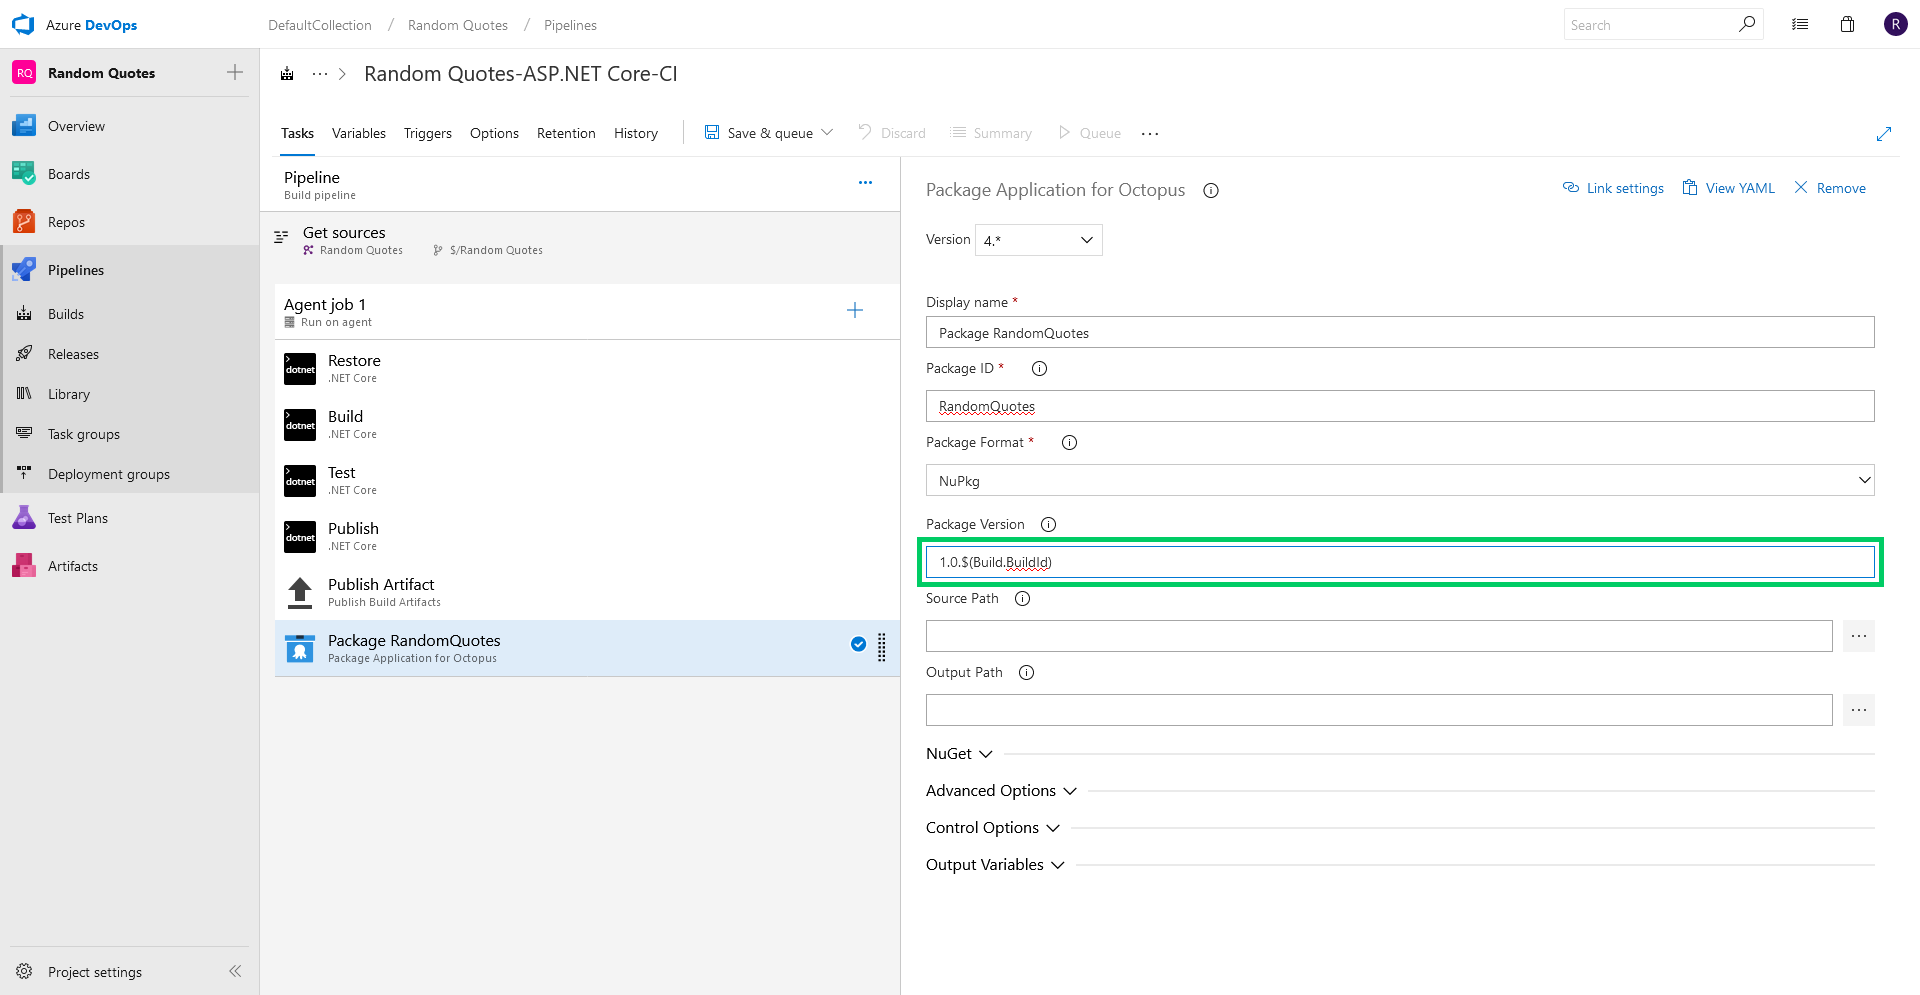The image size is (1920, 995).
Task: Click the Display name field
Action: [x=1400, y=332]
